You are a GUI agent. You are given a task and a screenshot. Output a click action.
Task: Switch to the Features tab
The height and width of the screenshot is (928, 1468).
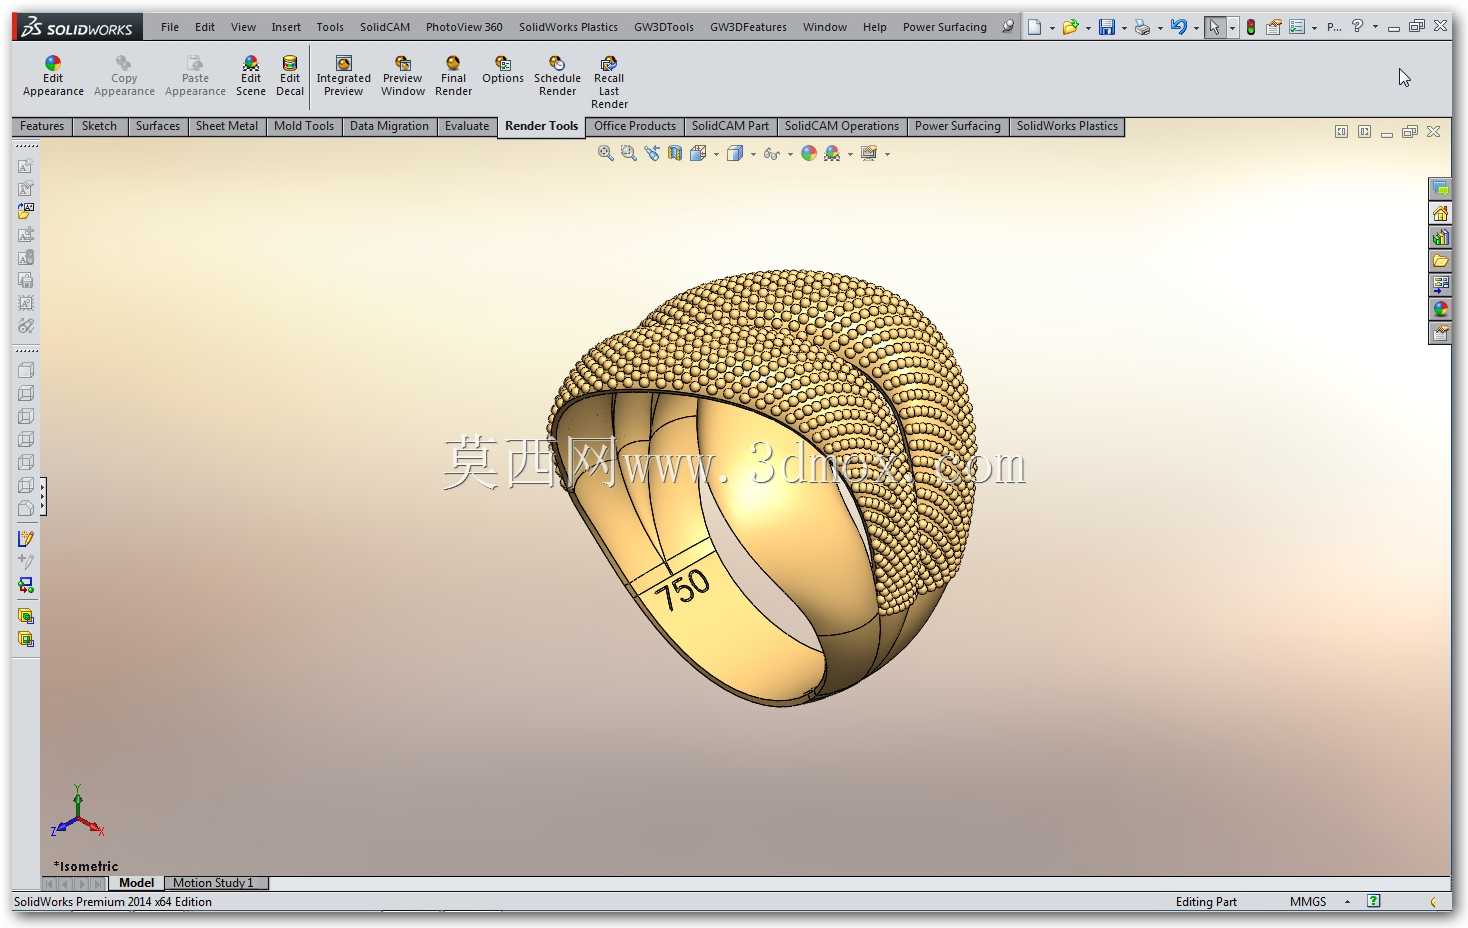[42, 126]
